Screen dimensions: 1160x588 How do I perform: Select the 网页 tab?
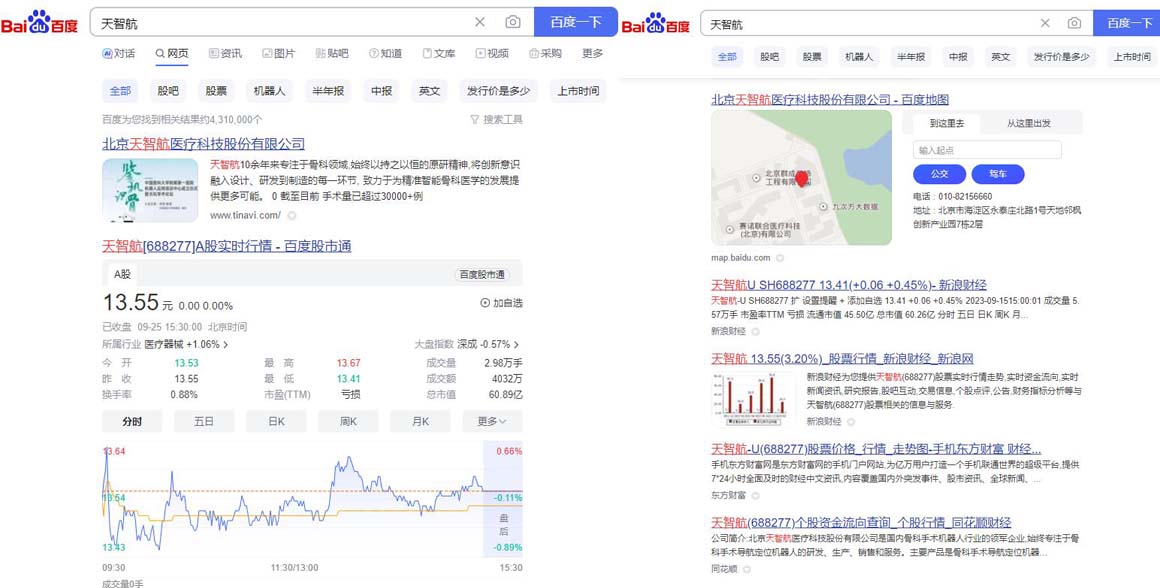(x=172, y=53)
